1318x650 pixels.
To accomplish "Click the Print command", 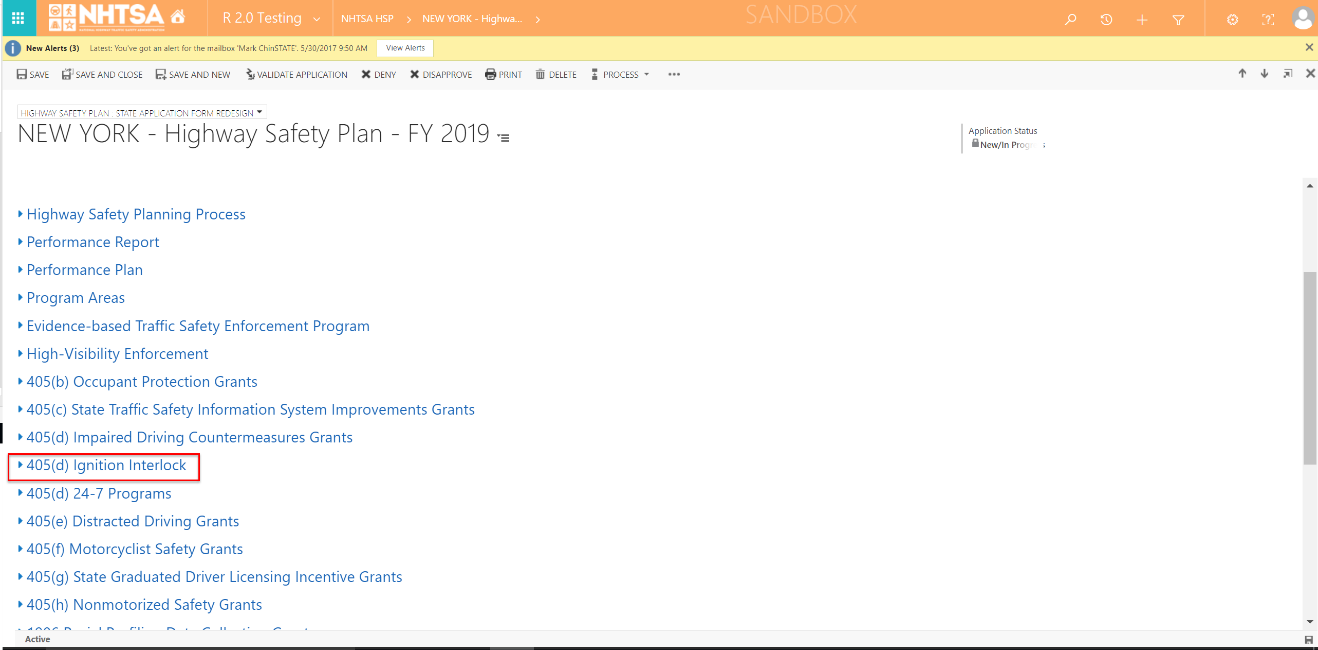I will [x=503, y=74].
